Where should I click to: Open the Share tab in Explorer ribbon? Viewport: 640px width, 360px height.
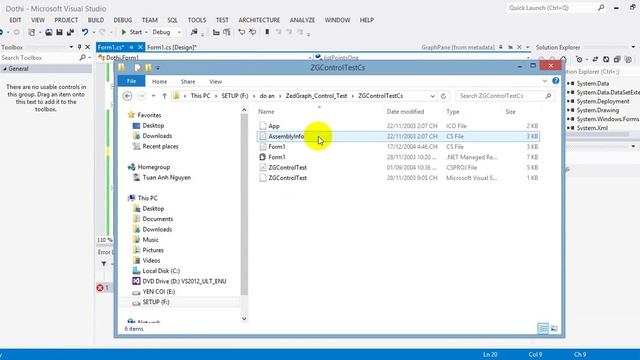coord(188,82)
